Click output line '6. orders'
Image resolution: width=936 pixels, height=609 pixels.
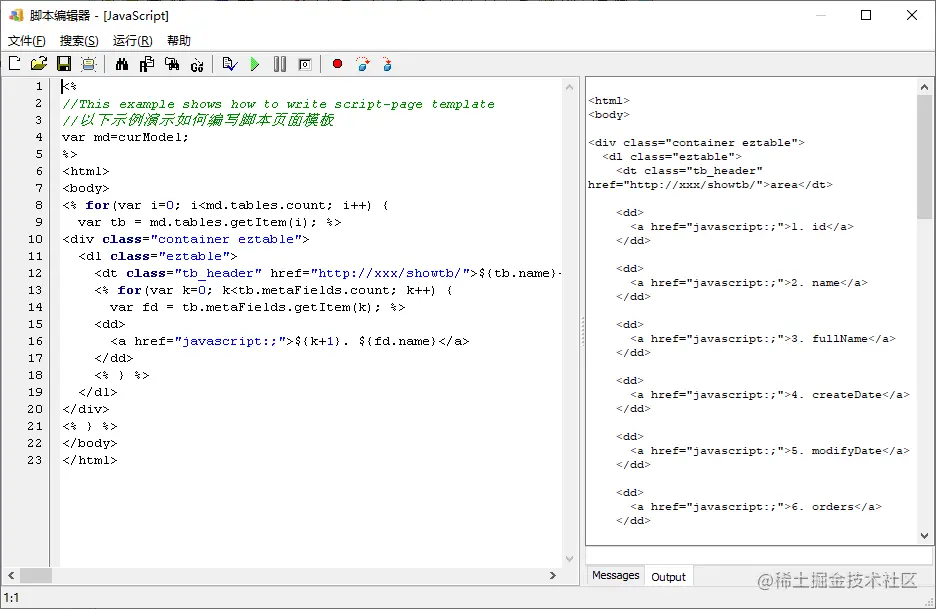[756, 506]
